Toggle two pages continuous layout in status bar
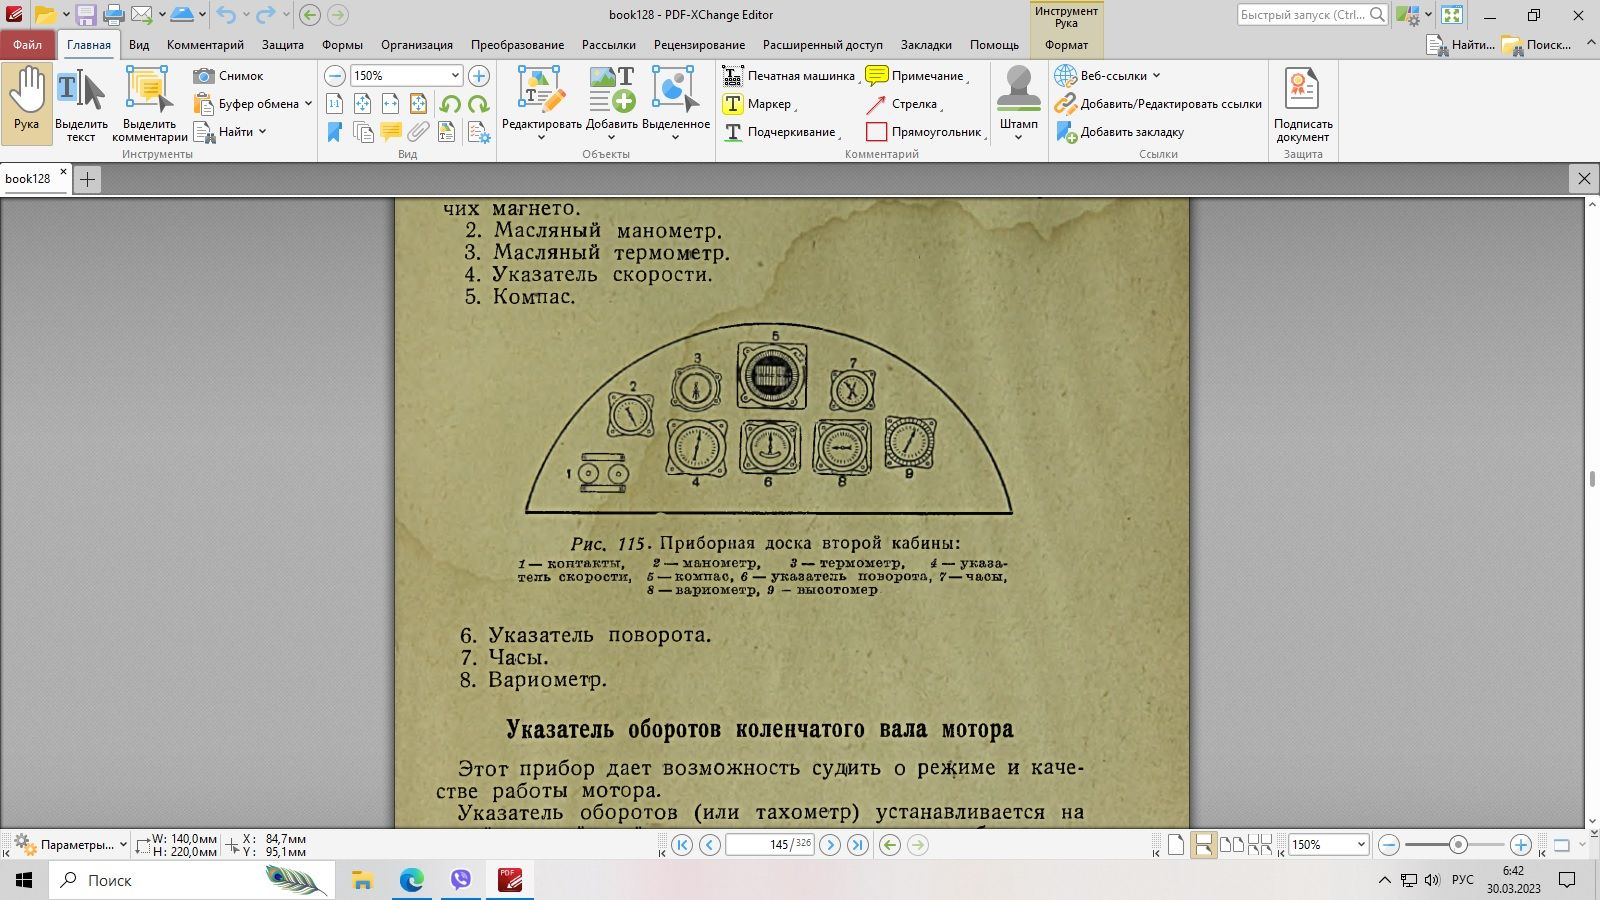 click(x=1260, y=845)
